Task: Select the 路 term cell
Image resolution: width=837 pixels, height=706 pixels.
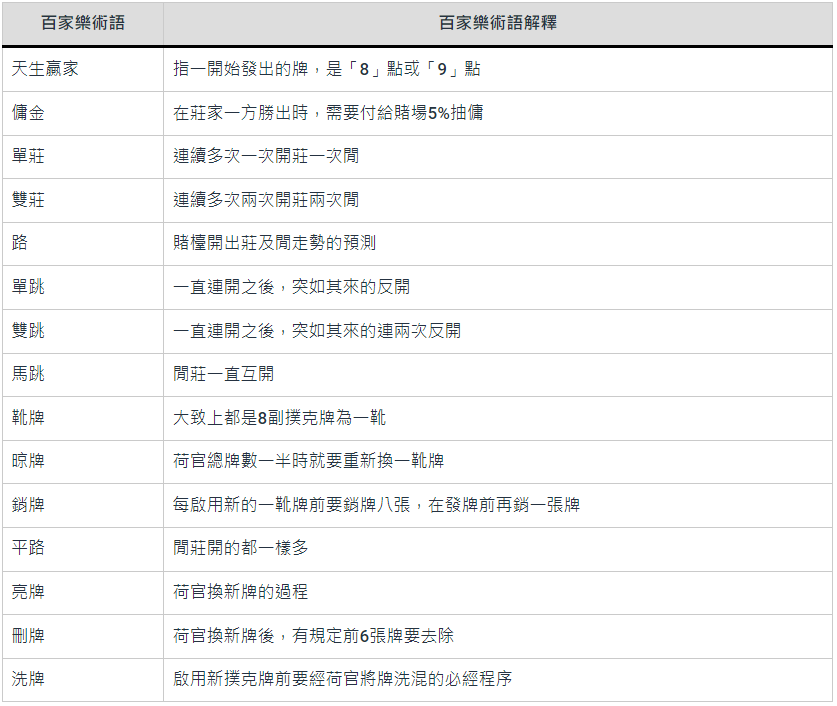Action: pyautogui.click(x=20, y=243)
